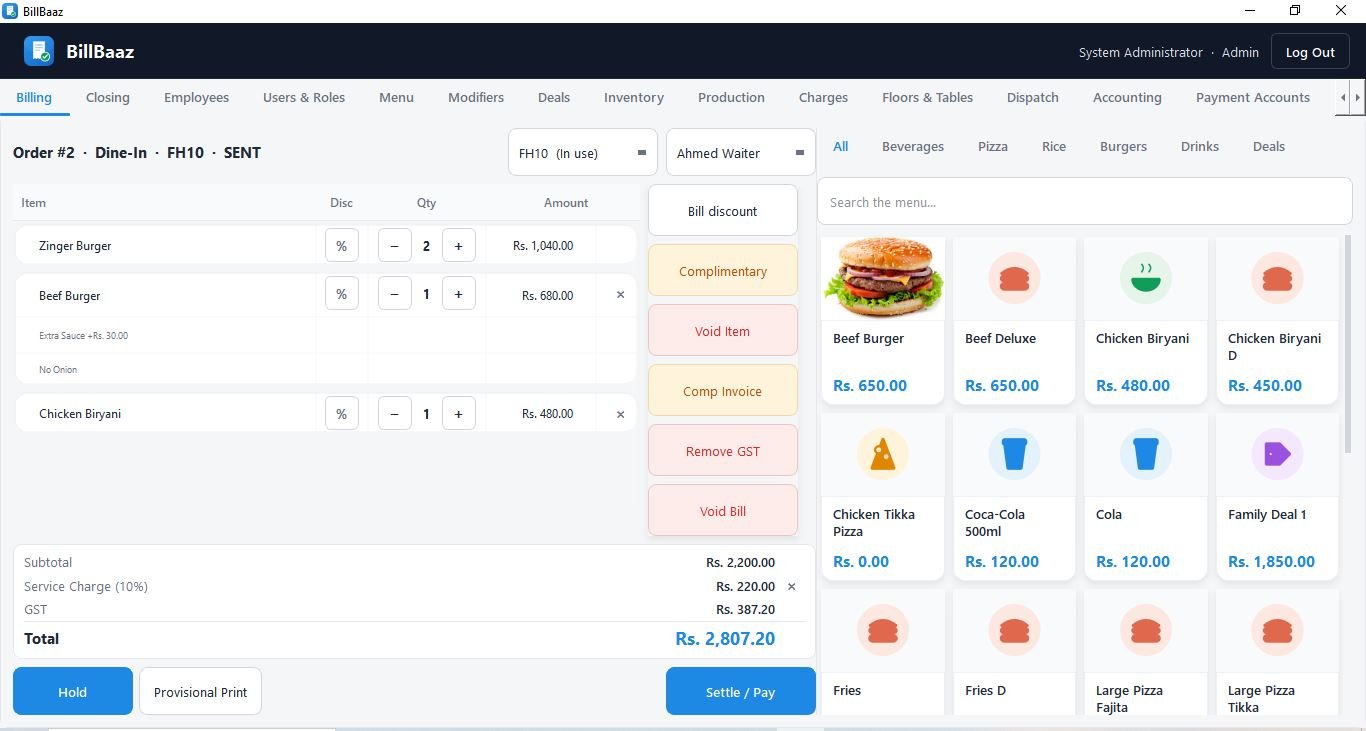Add Beef Deluxe via its burger icon
This screenshot has height=731, width=1366.
pos(1014,278)
